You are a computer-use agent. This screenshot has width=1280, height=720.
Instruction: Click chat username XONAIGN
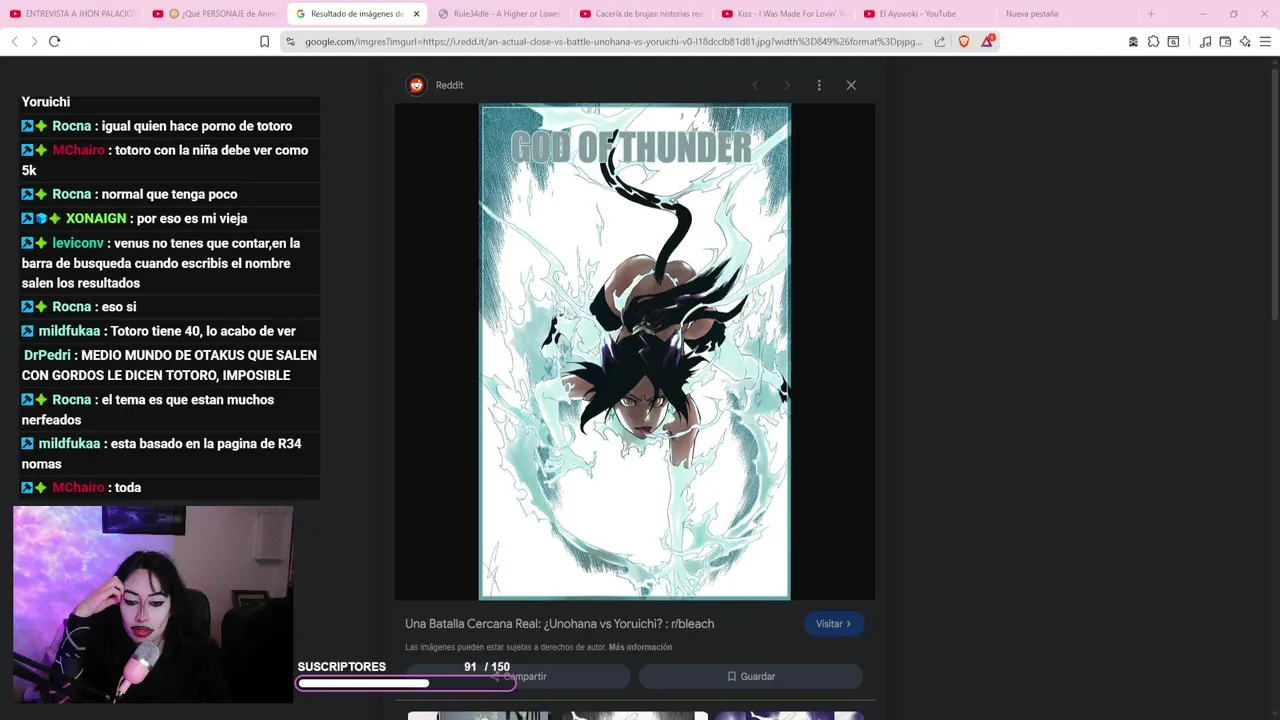[96, 218]
